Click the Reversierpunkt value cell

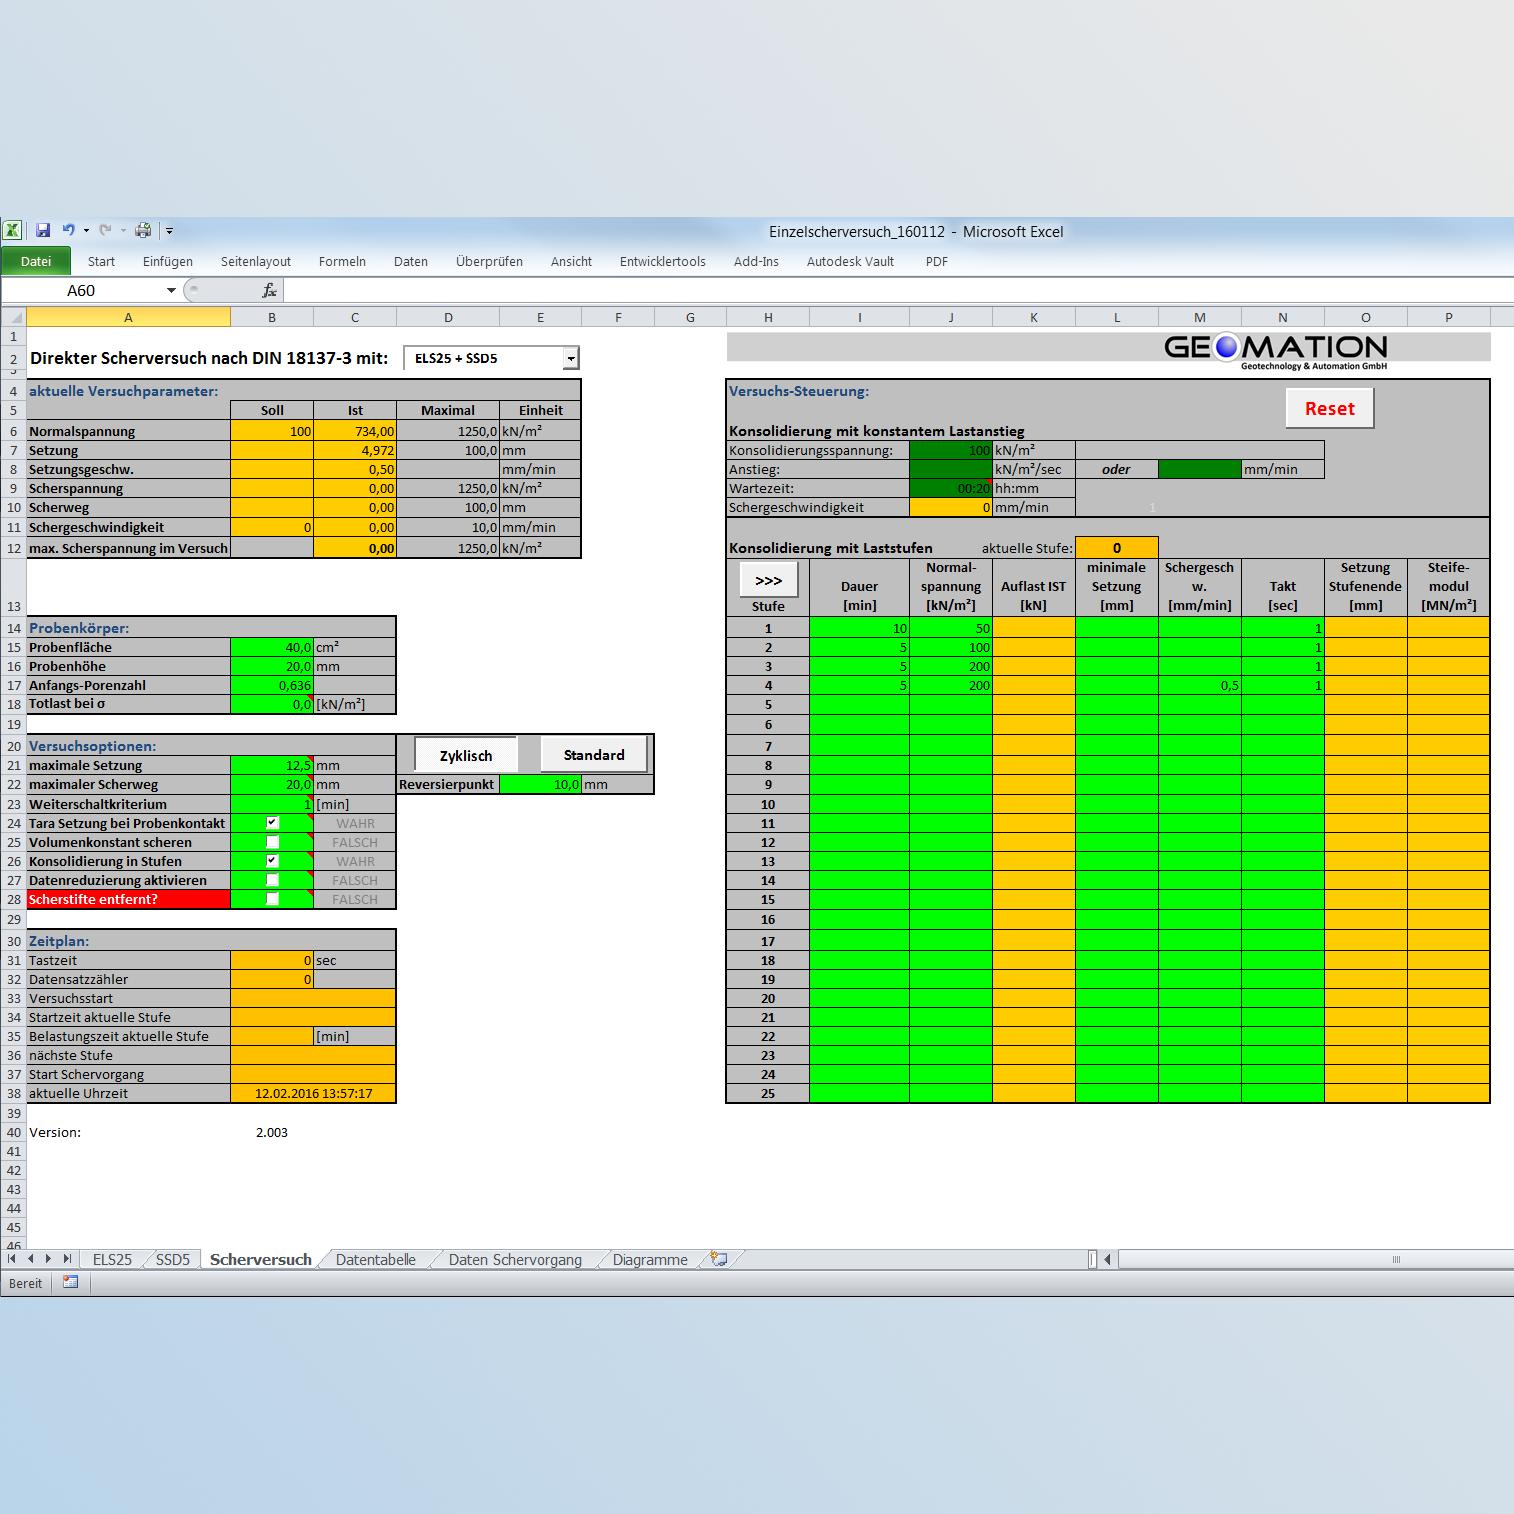(540, 784)
